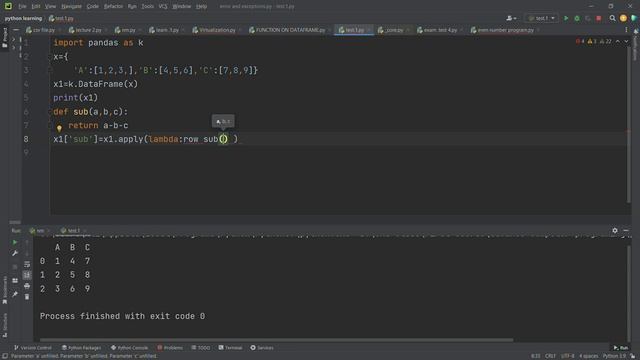
Task: Toggle scroll to end in Run console
Action: click(27, 275)
